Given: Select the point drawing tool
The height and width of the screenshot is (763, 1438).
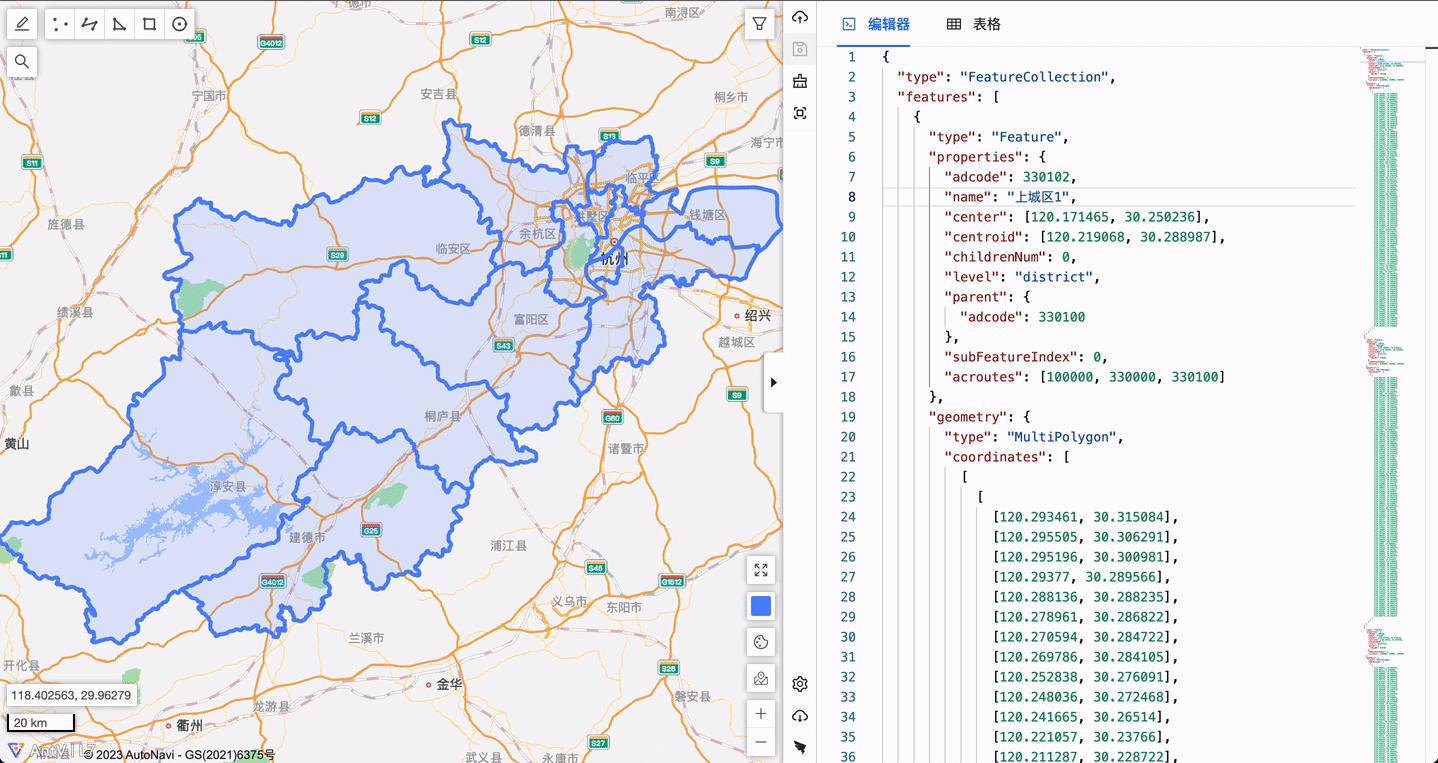Looking at the screenshot, I should [59, 23].
